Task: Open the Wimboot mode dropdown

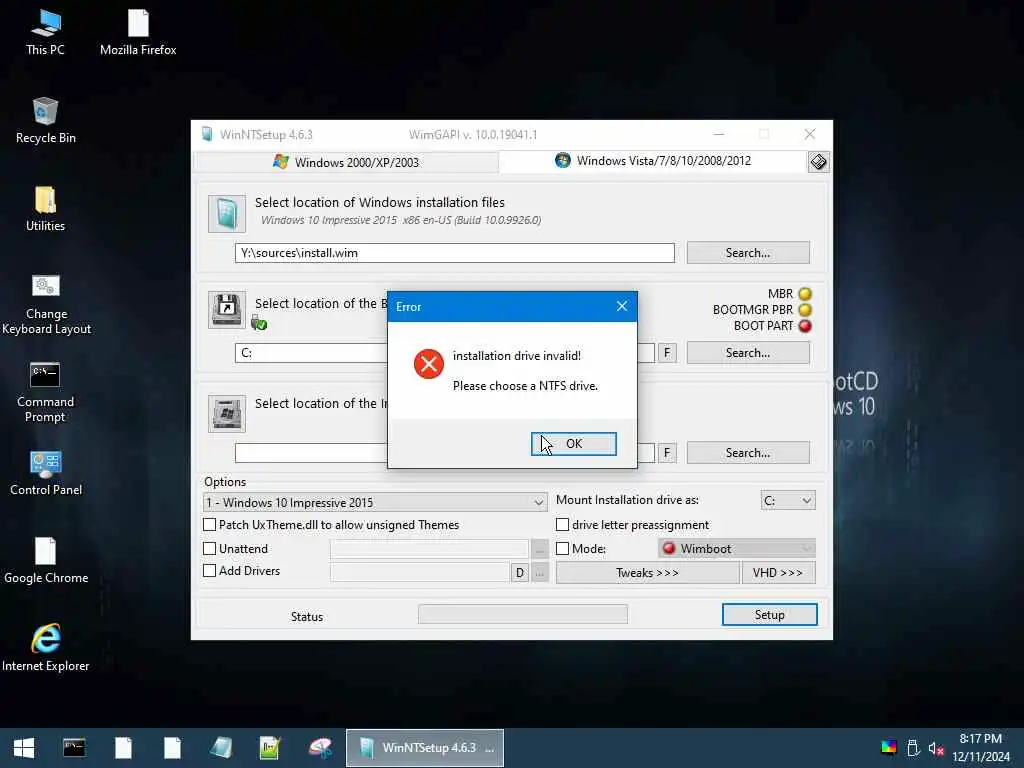Action: point(737,549)
